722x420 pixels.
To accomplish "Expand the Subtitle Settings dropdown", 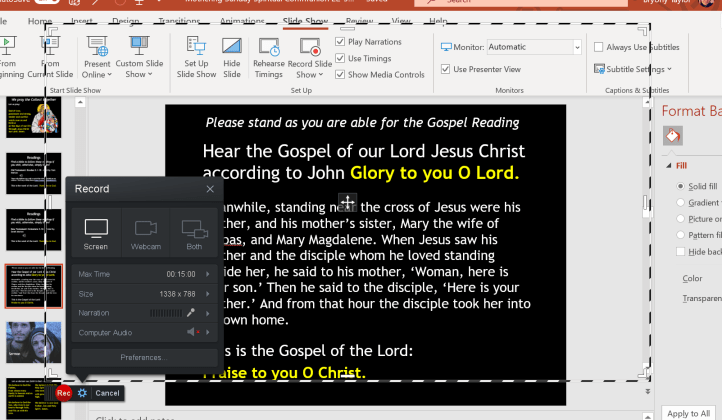I will pyautogui.click(x=632, y=69).
